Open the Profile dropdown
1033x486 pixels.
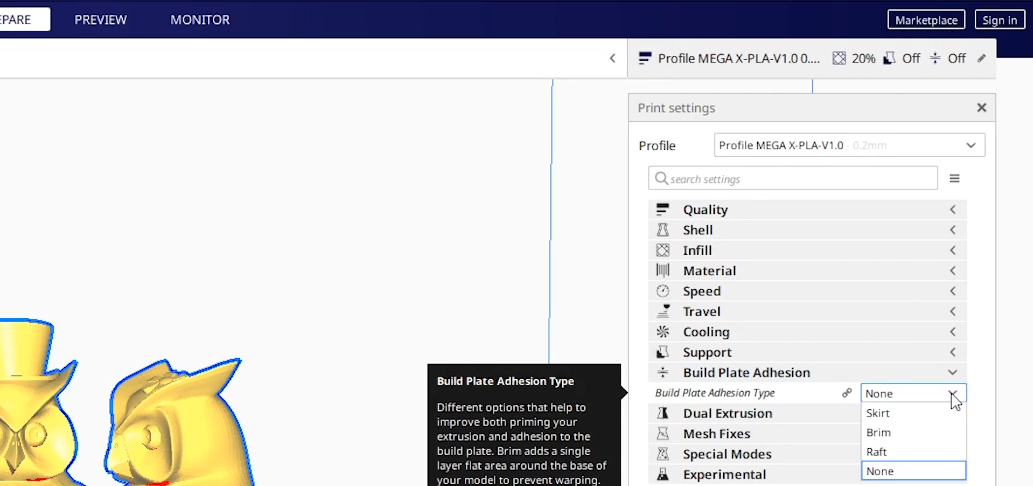849,146
